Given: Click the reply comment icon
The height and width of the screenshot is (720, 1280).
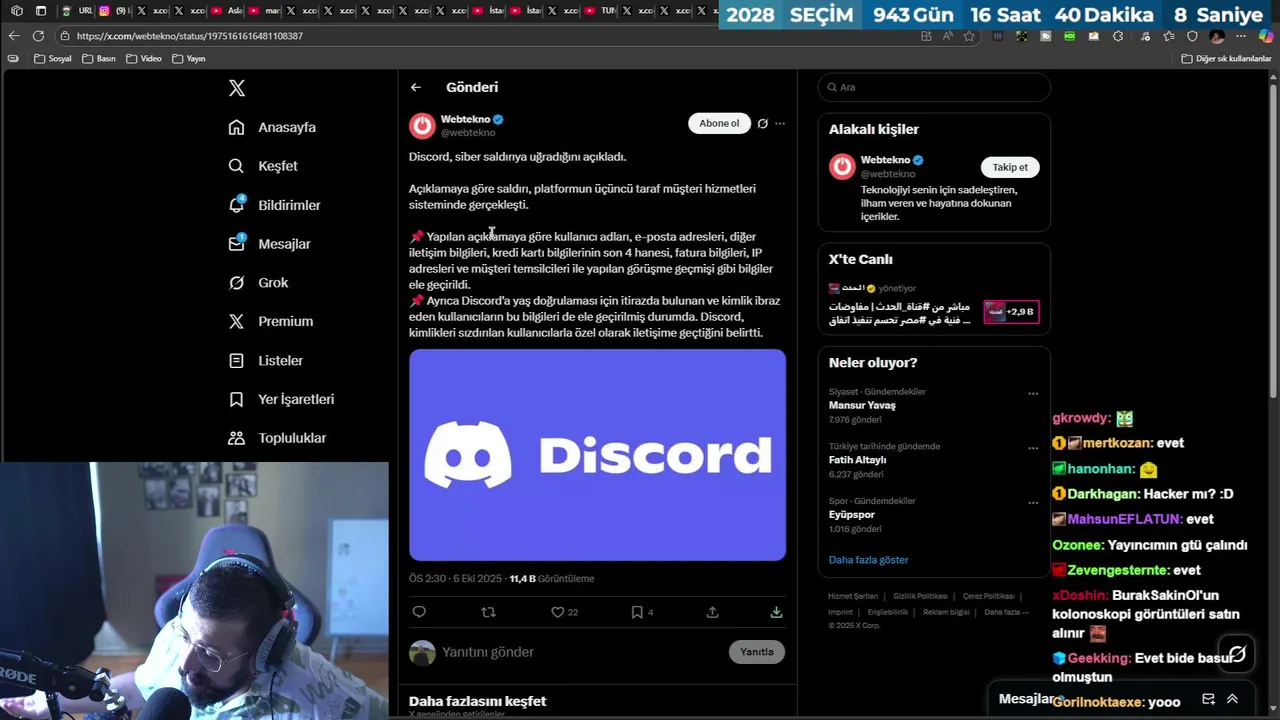Looking at the screenshot, I should [x=419, y=612].
